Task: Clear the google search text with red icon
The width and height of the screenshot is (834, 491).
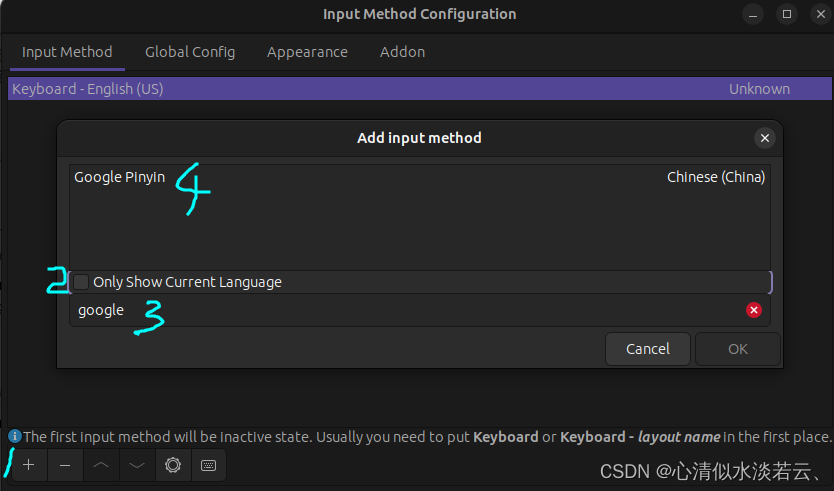Action: 754,310
